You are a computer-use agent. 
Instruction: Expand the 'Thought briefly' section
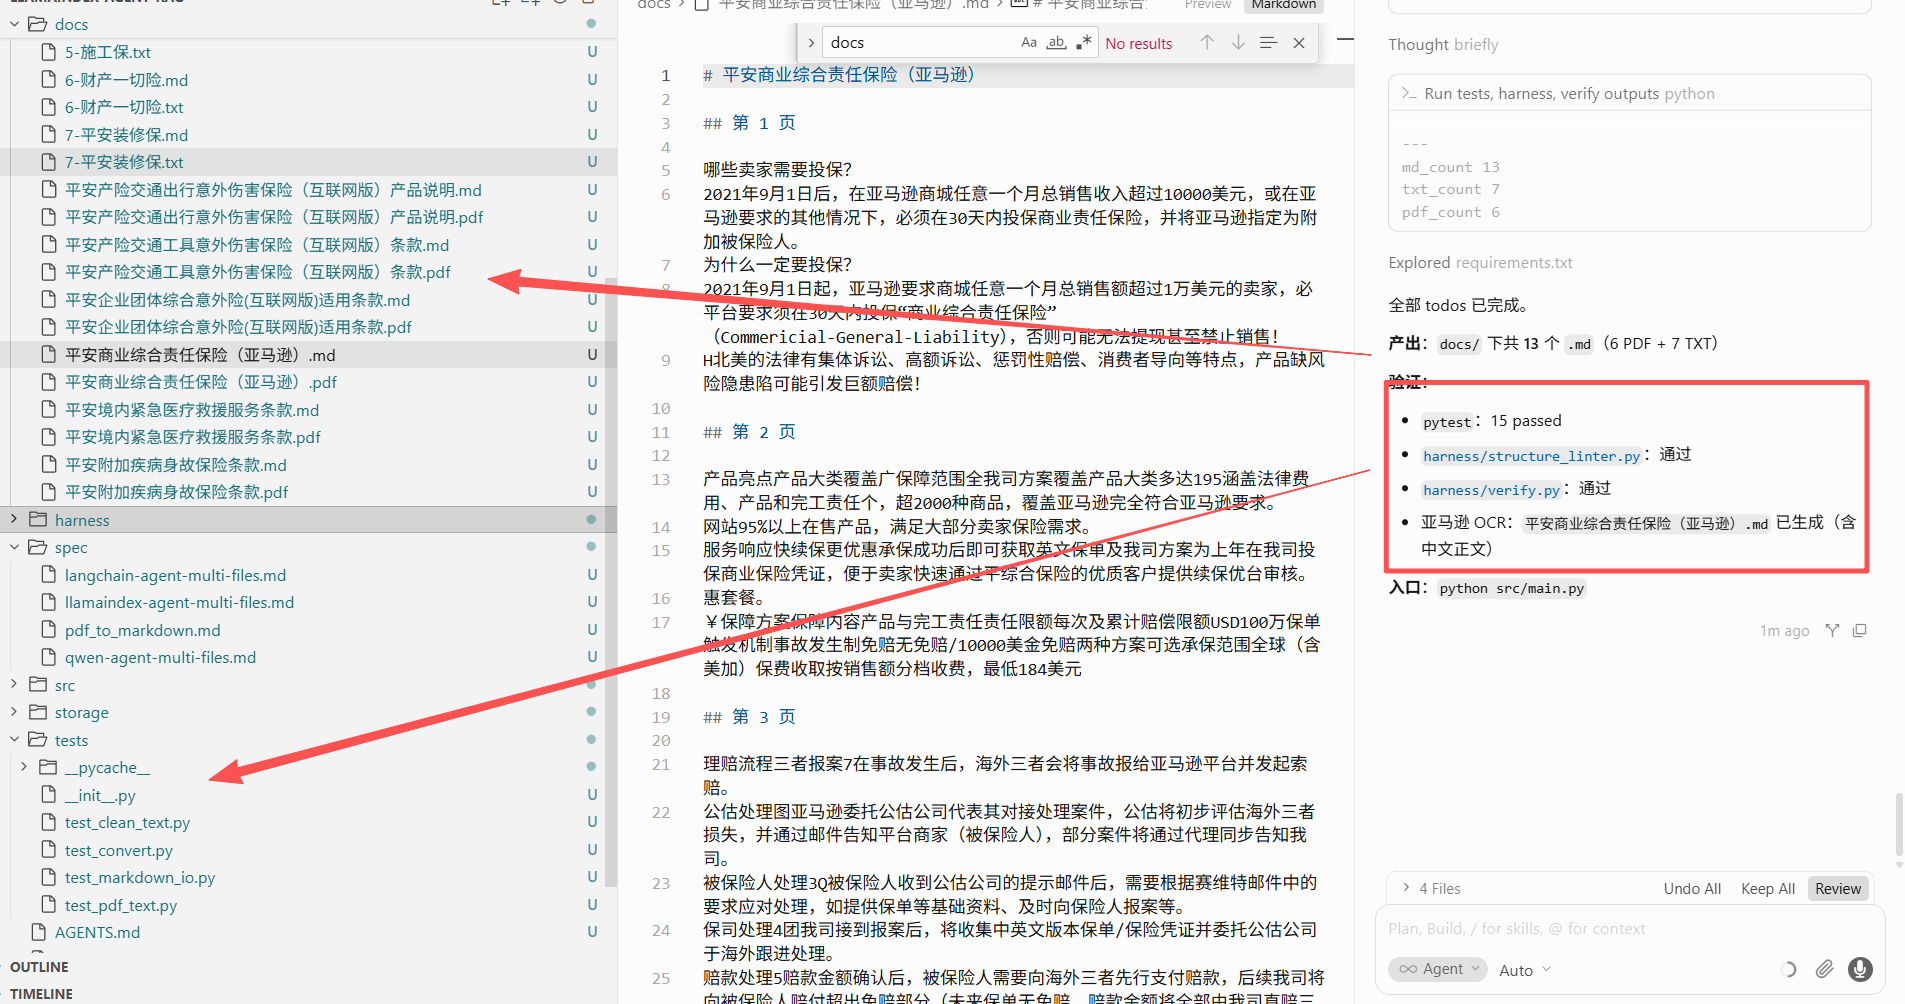click(x=1443, y=45)
